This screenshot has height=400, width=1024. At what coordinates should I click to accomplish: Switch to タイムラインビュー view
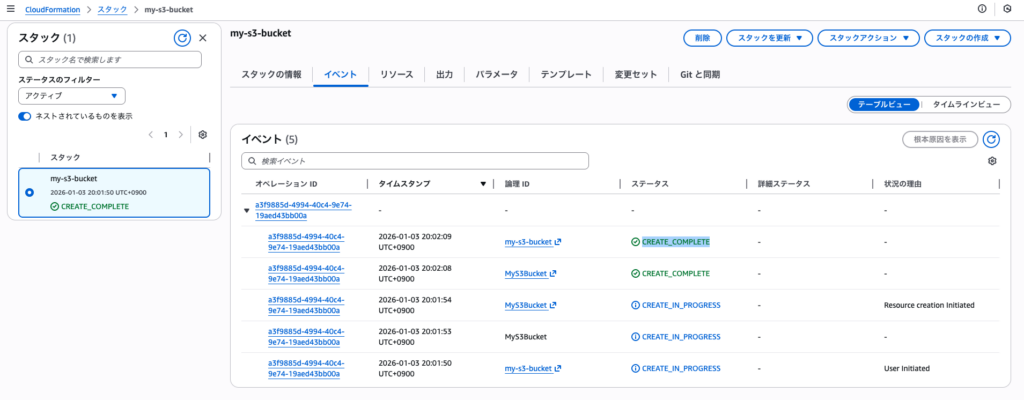pos(965,104)
